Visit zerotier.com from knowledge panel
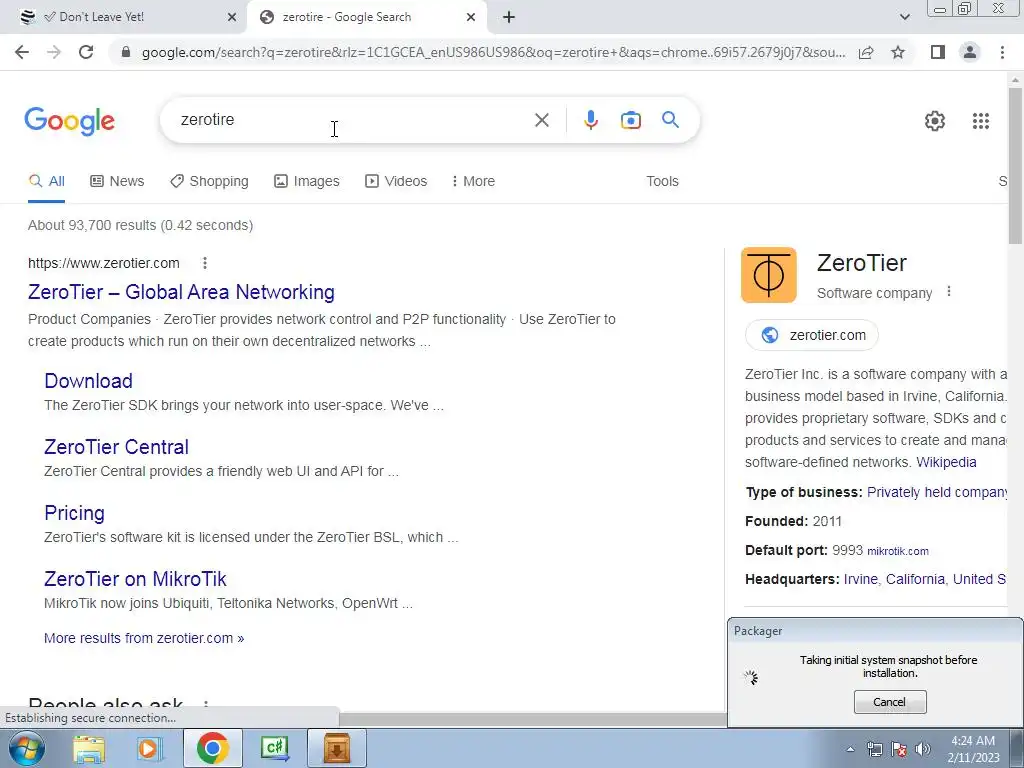Image resolution: width=1024 pixels, height=768 pixels. click(812, 335)
